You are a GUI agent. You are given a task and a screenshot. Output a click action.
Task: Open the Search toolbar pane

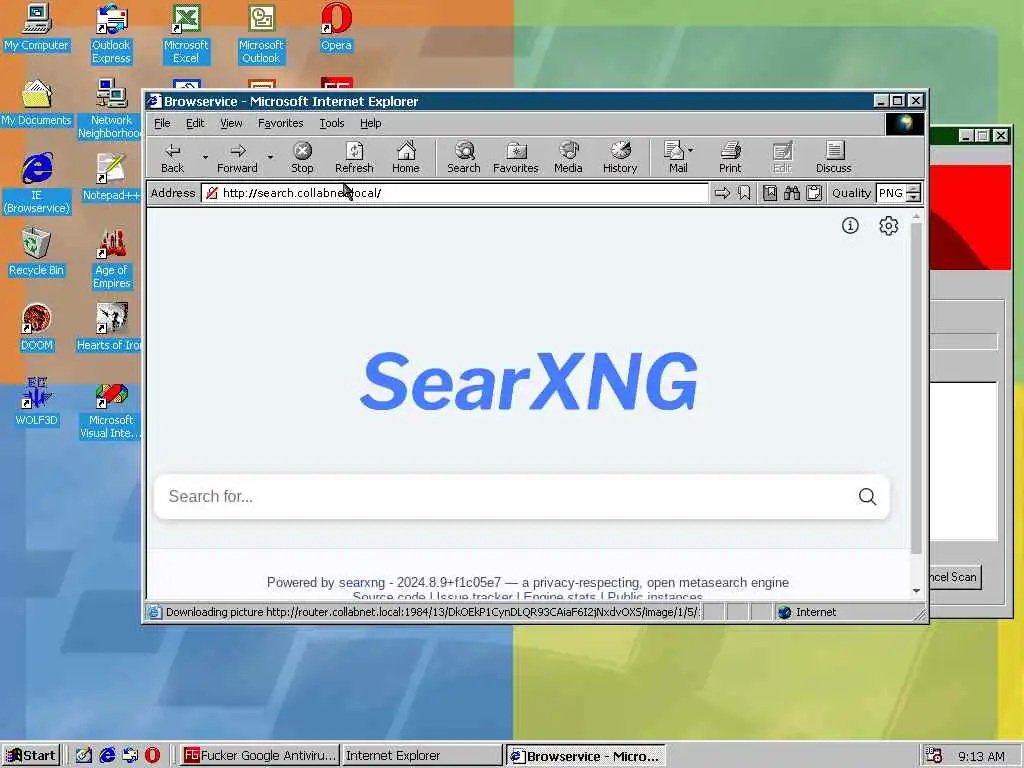464,158
